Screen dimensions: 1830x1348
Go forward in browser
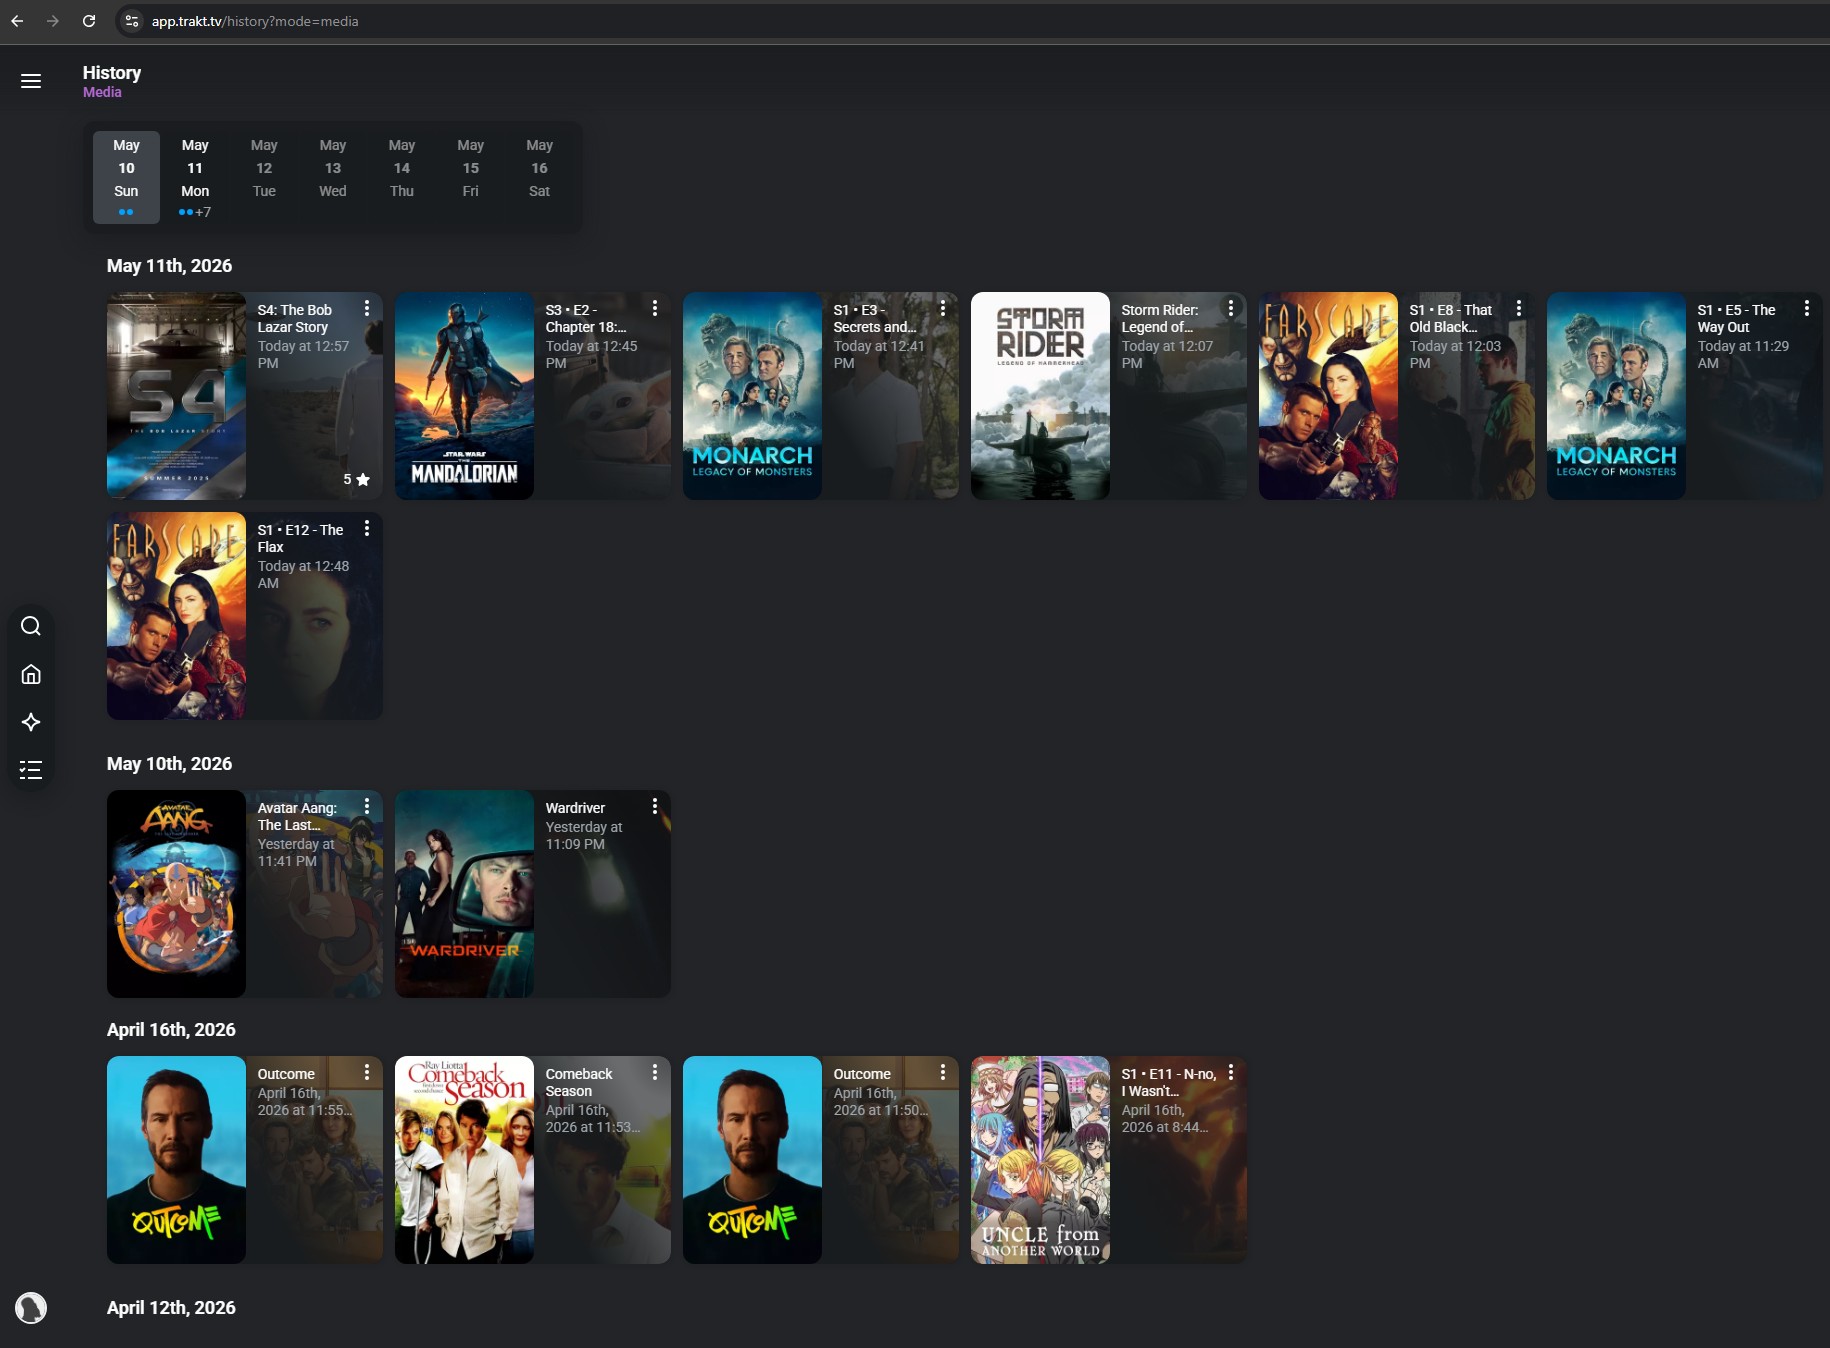(52, 21)
